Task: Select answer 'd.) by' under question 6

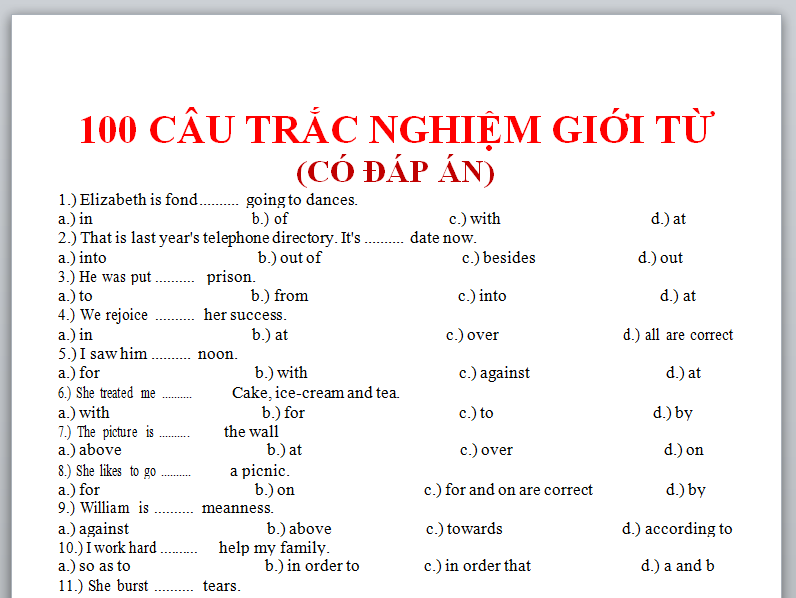Action: (673, 413)
